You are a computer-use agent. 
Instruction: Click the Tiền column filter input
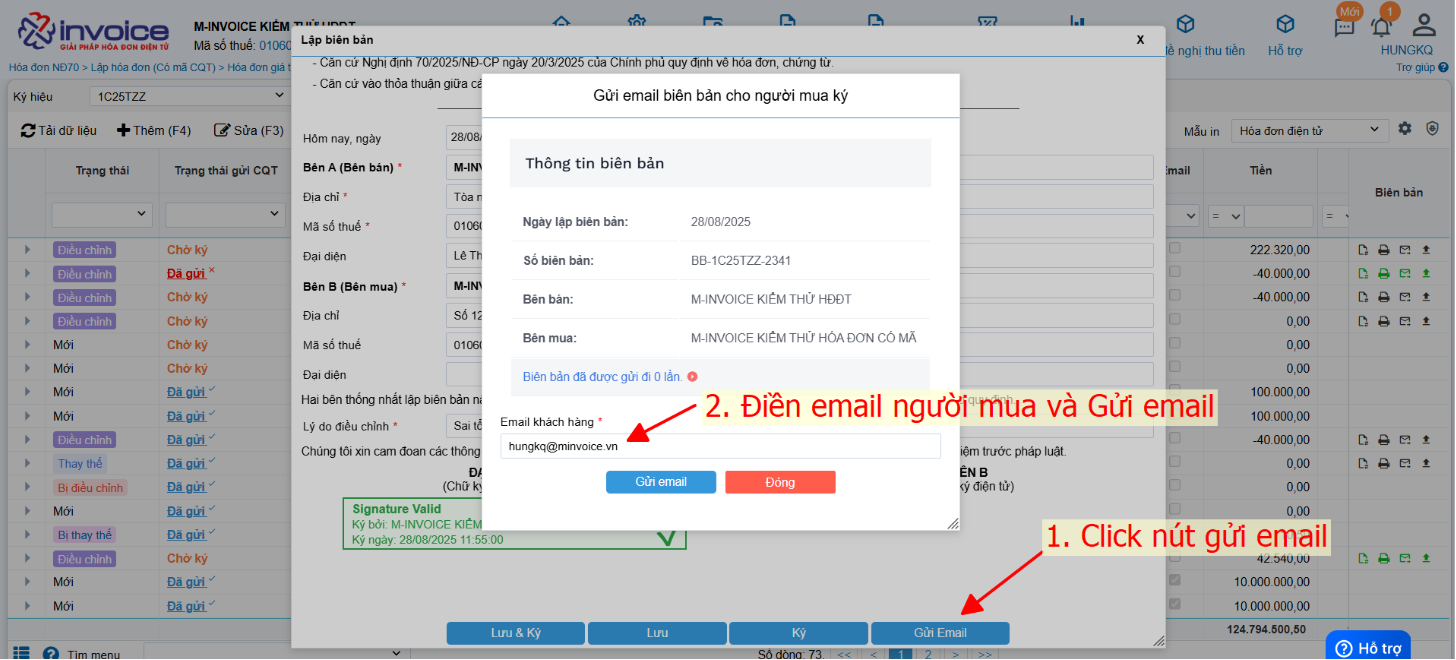(x=1280, y=215)
